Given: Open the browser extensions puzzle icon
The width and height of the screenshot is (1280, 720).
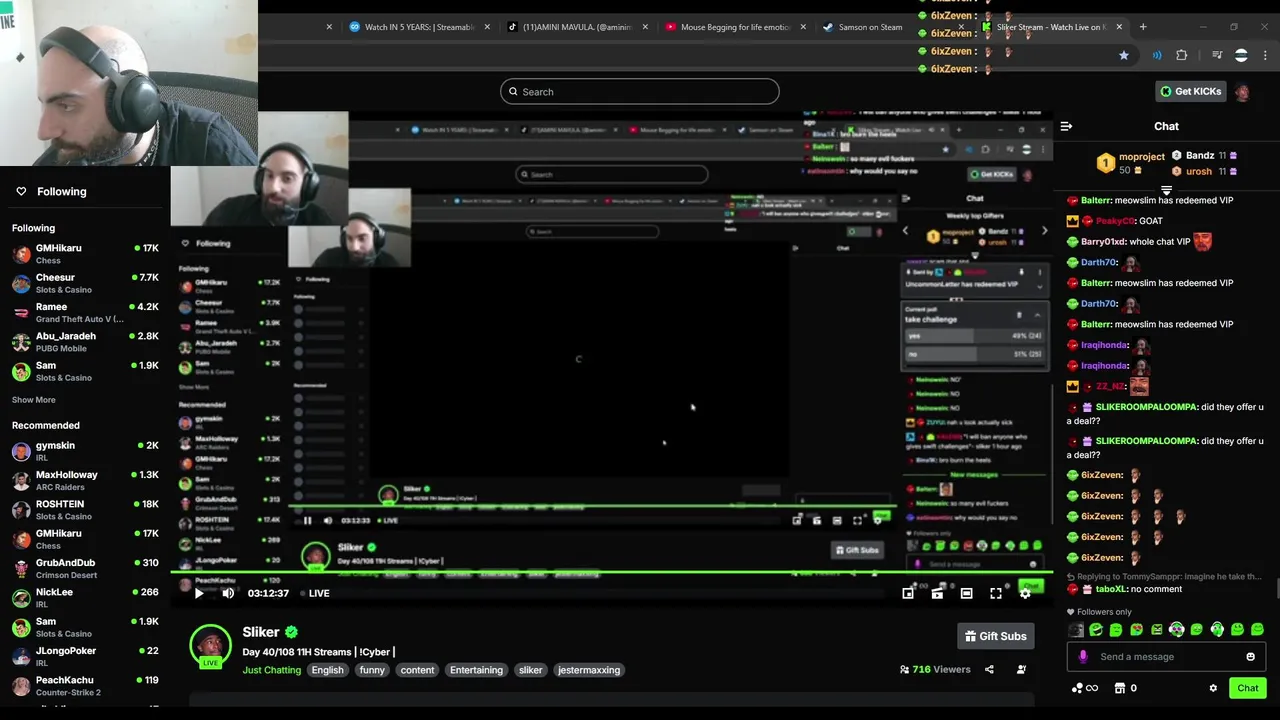Looking at the screenshot, I should (1182, 56).
